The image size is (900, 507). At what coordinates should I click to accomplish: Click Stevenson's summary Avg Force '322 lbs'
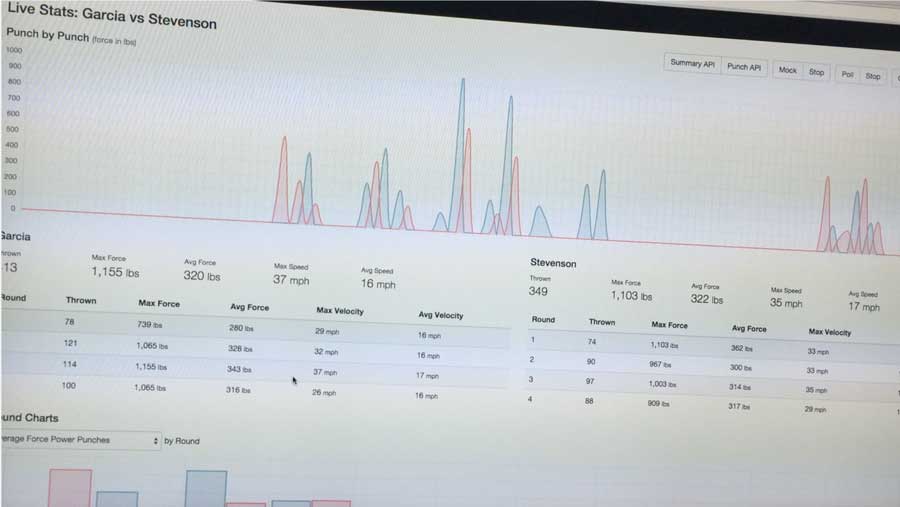point(707,299)
